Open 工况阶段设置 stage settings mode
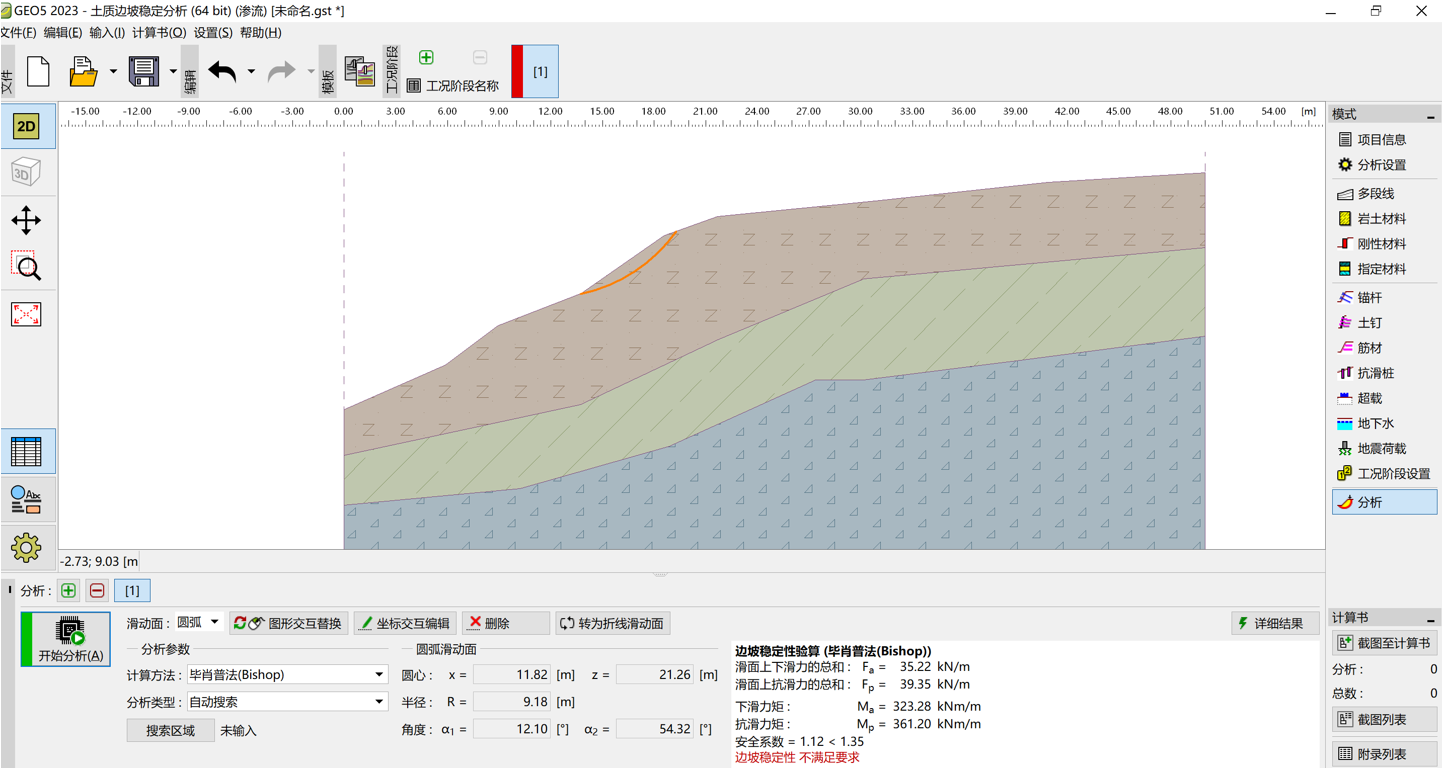 1384,474
